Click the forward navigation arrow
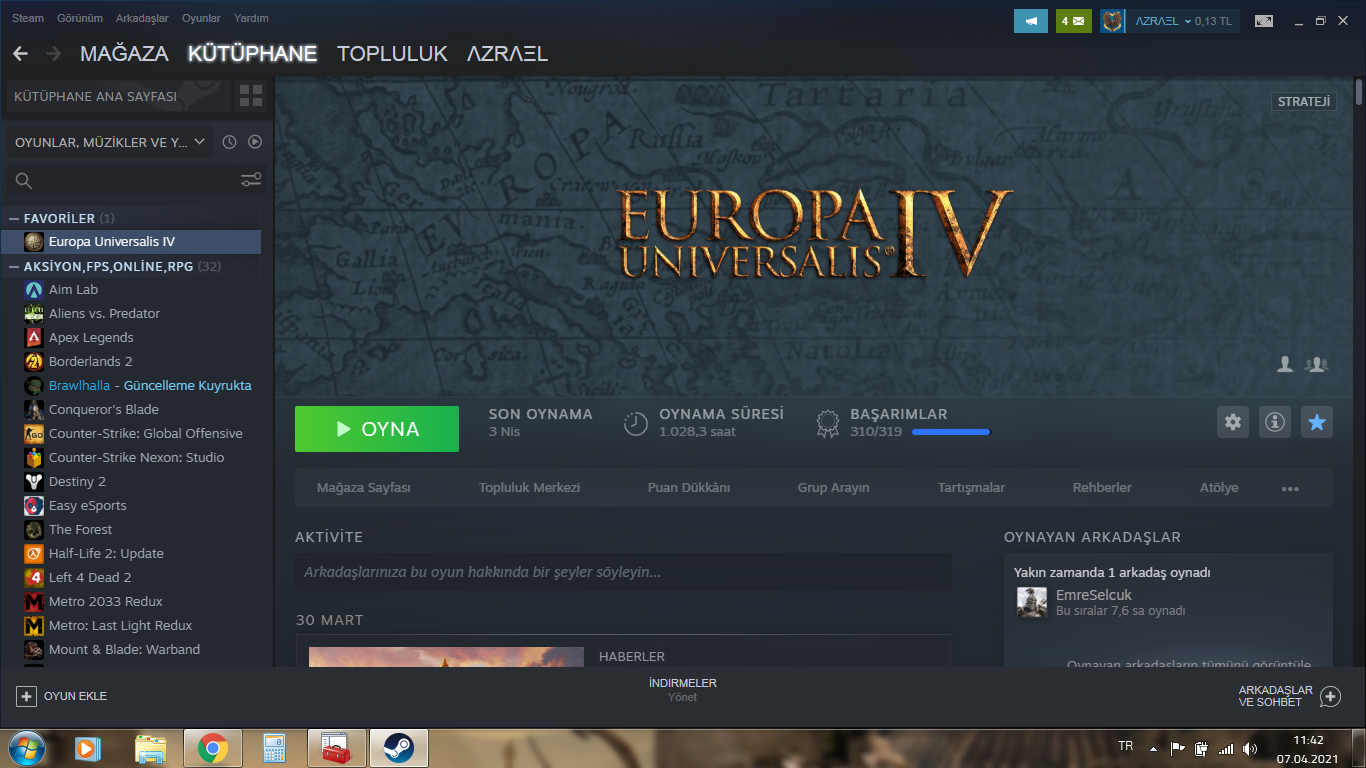This screenshot has height=768, width=1366. [53, 53]
